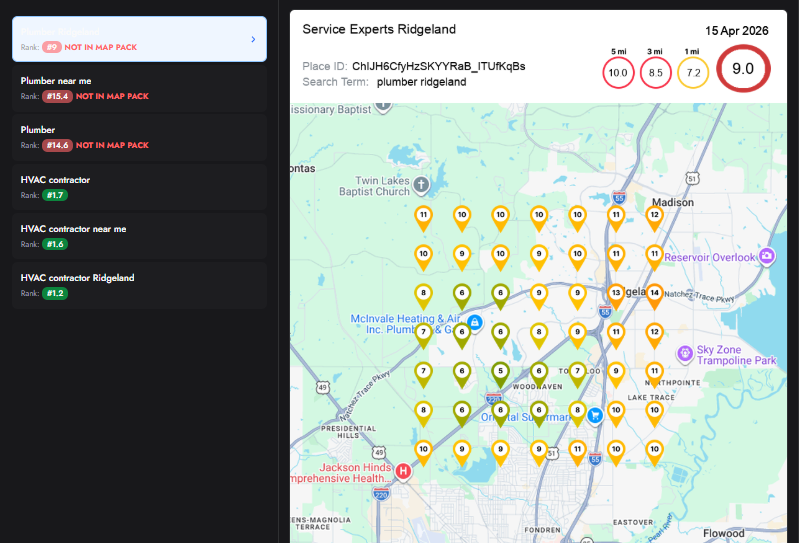Click pin 11 left of Reservoir Overlook label
The width and height of the screenshot is (799, 543).
click(x=654, y=257)
